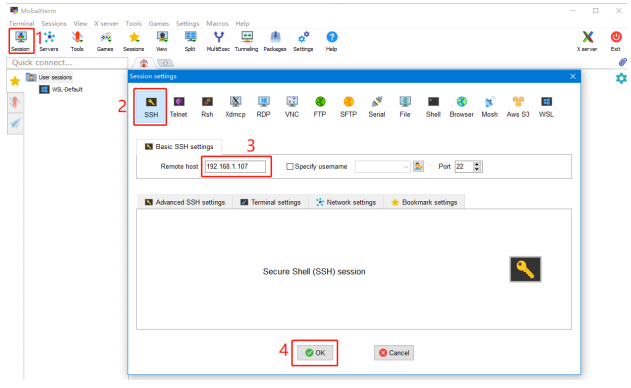
Task: Switch to Bookmark settings tab
Action: coord(424,202)
